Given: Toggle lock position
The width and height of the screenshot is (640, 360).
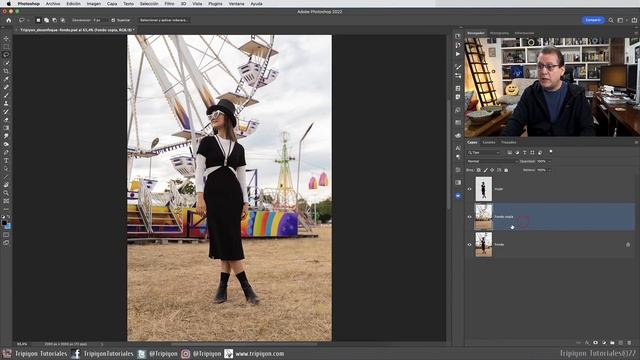Looking at the screenshot, I should 492,170.
